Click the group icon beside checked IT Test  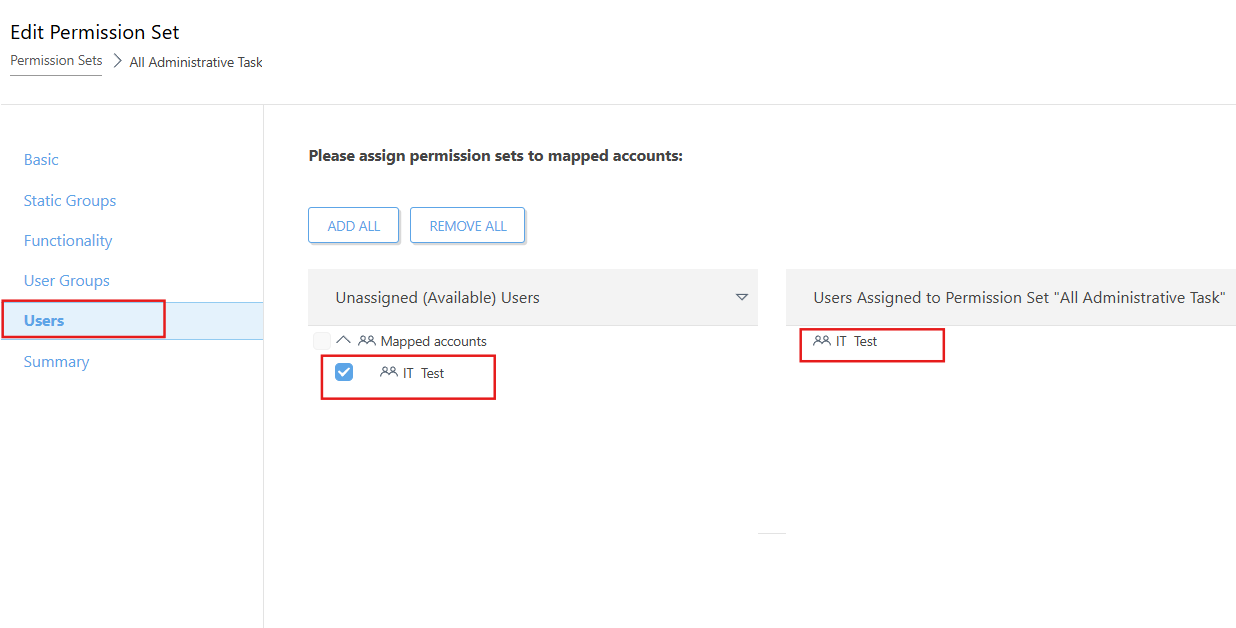[x=389, y=372]
